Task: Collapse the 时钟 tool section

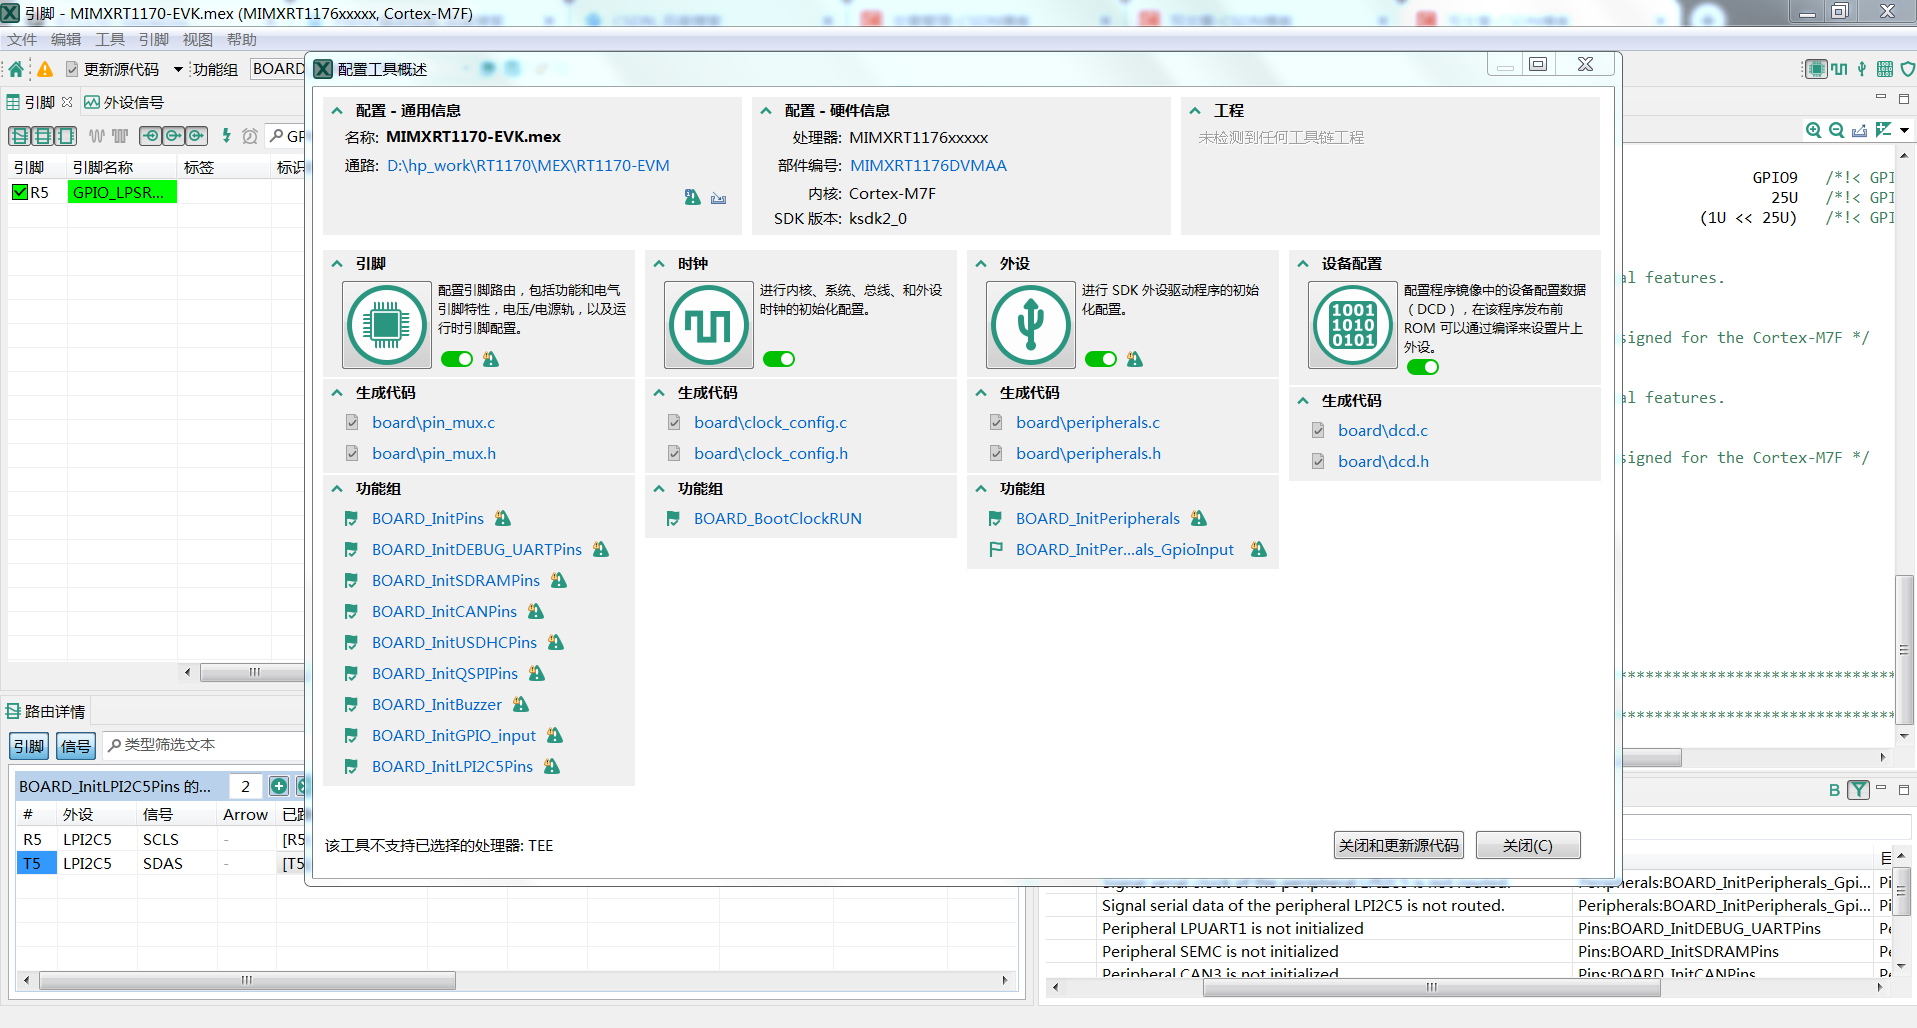Action: click(659, 264)
